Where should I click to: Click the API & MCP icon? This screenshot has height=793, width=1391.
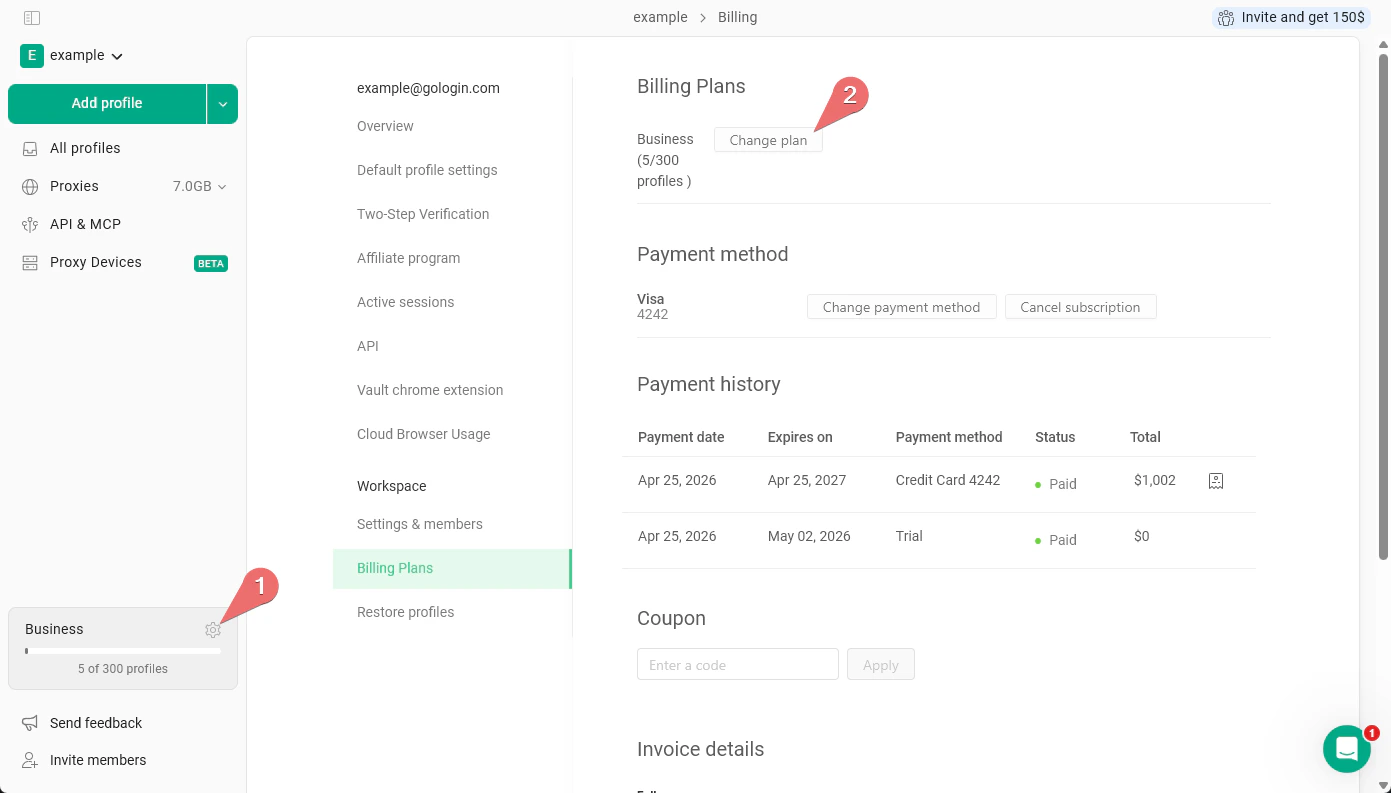tap(30, 225)
